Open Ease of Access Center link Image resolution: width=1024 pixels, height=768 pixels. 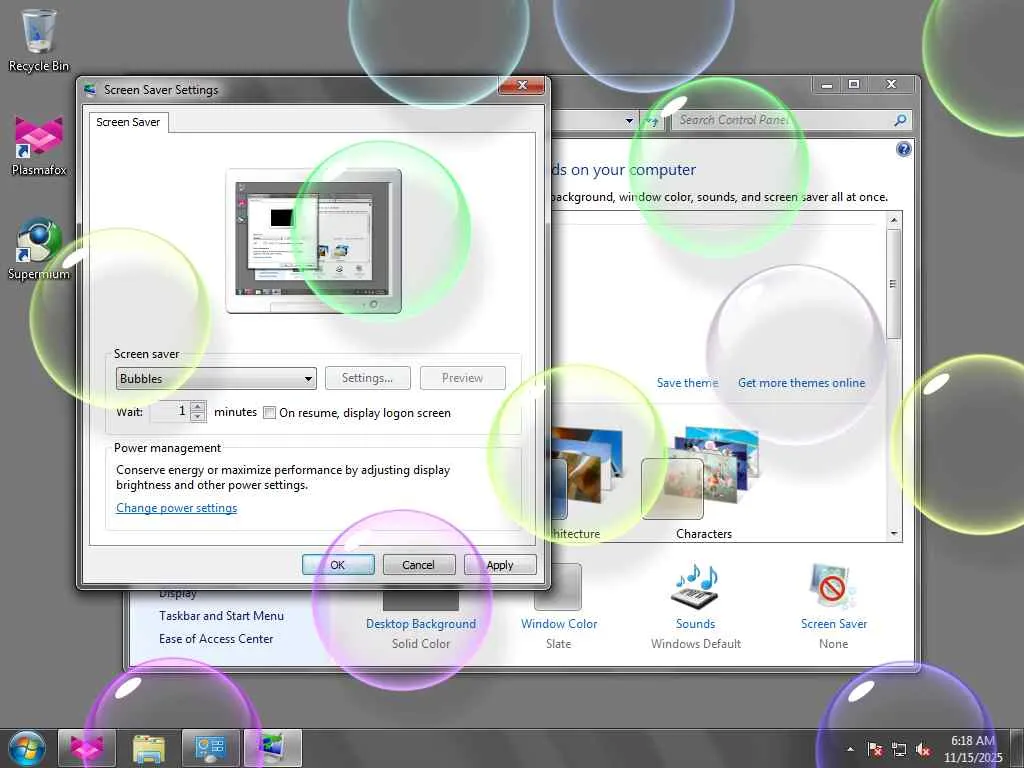tap(216, 639)
